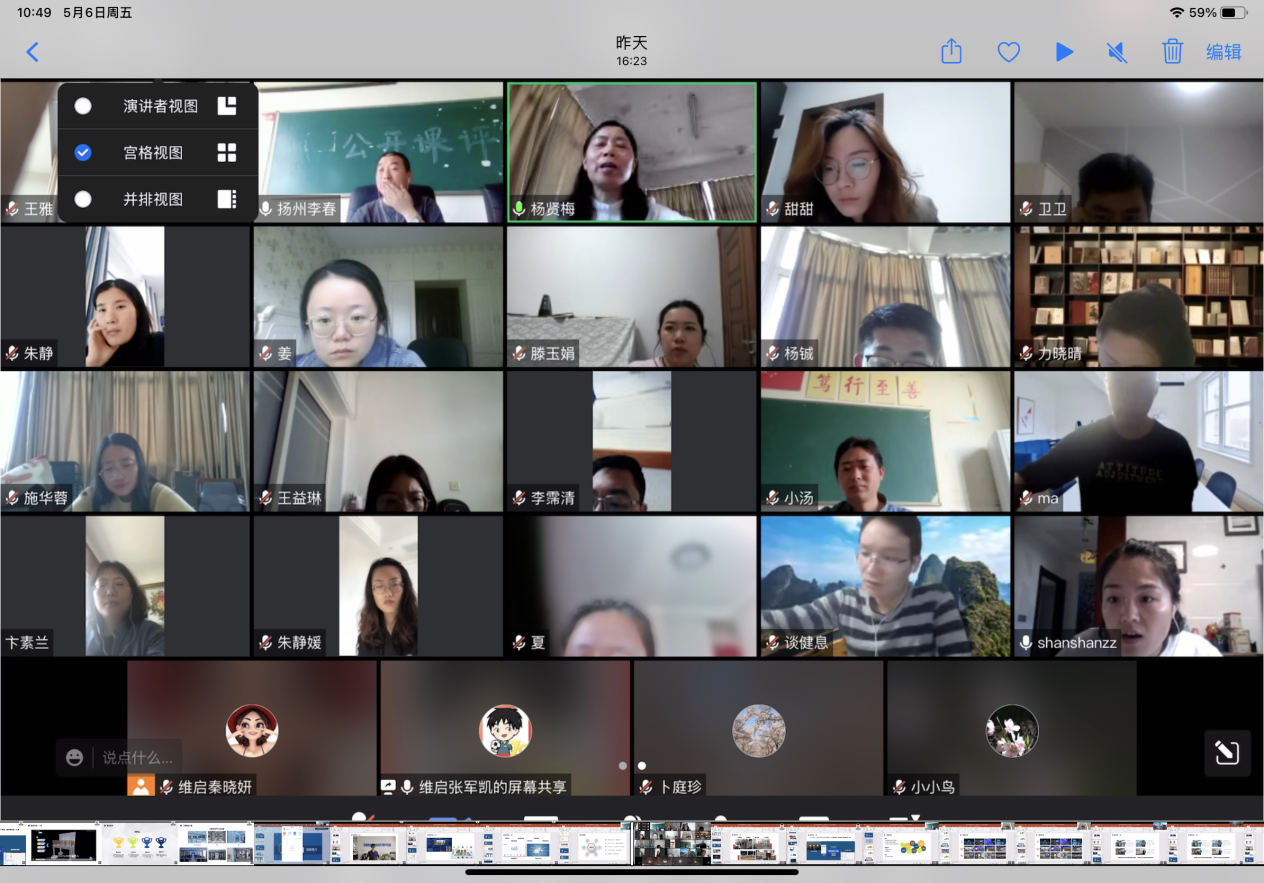1264x883 pixels.
Task: Tap the annotation pencil button
Action: pyautogui.click(x=1227, y=754)
